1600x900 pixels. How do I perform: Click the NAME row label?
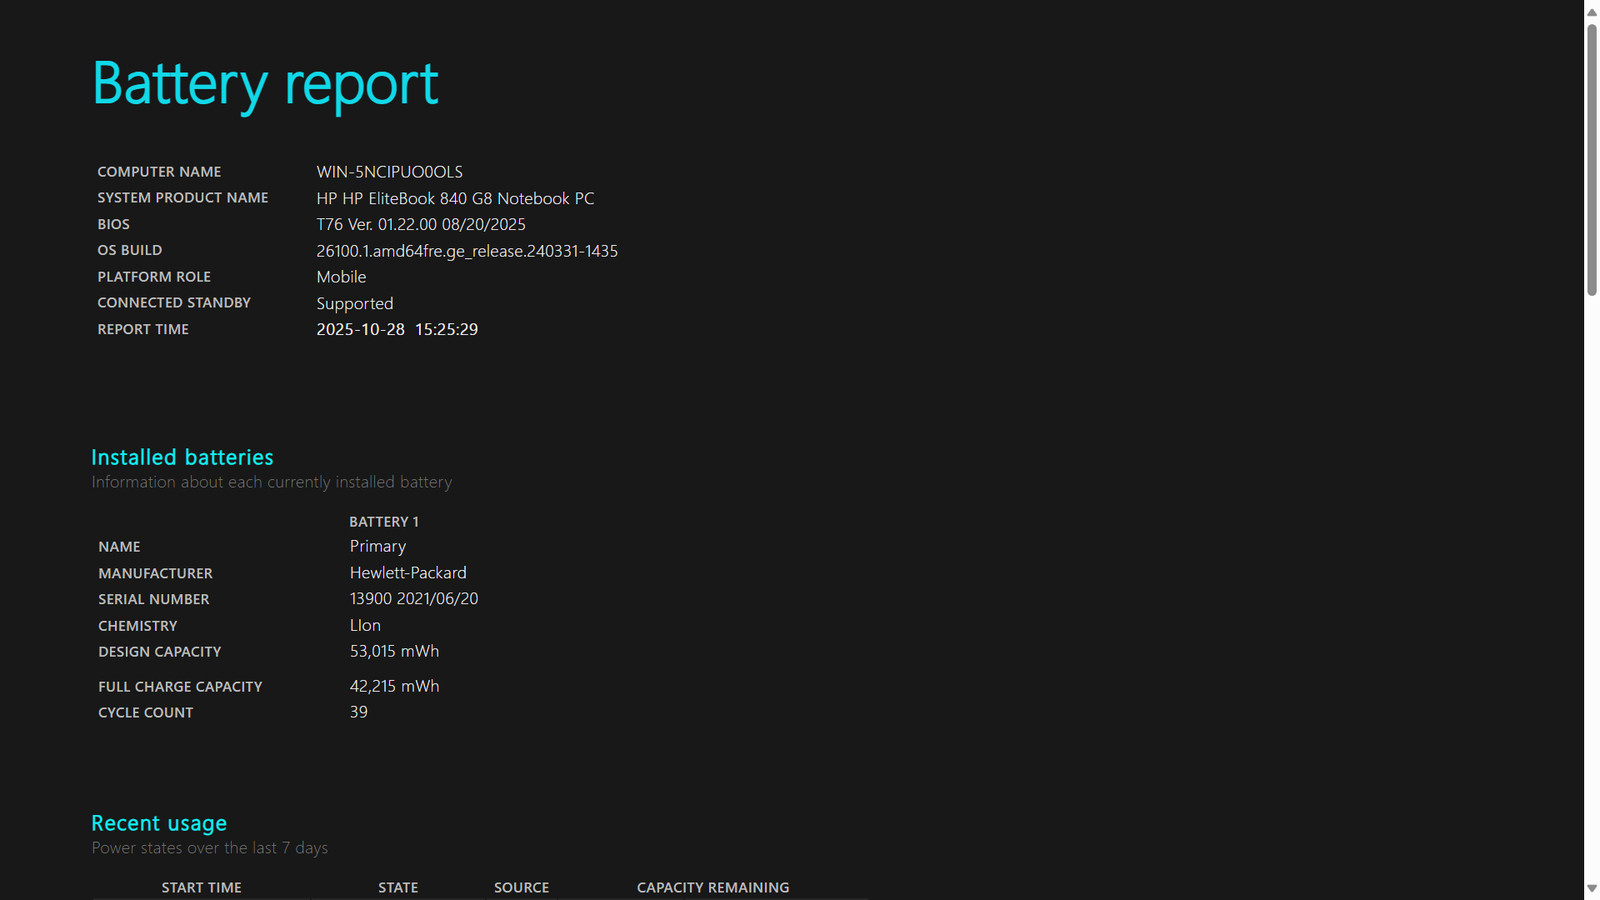[x=119, y=547]
